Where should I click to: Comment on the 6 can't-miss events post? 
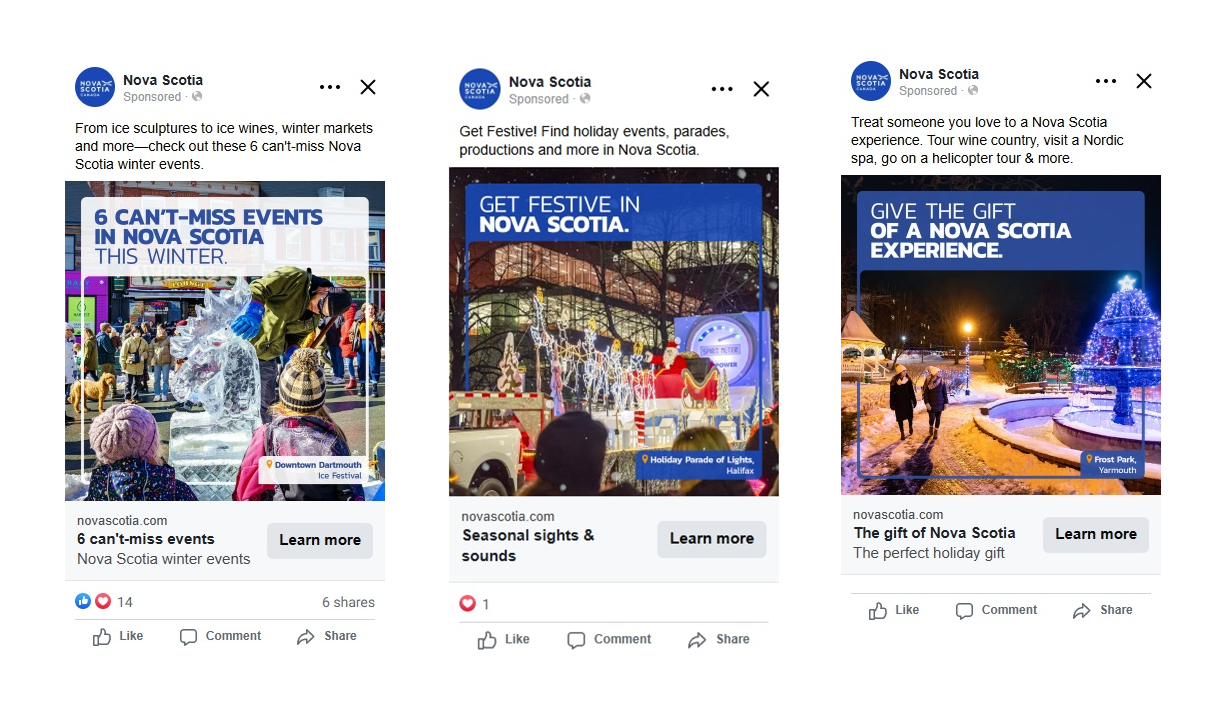tap(220, 636)
